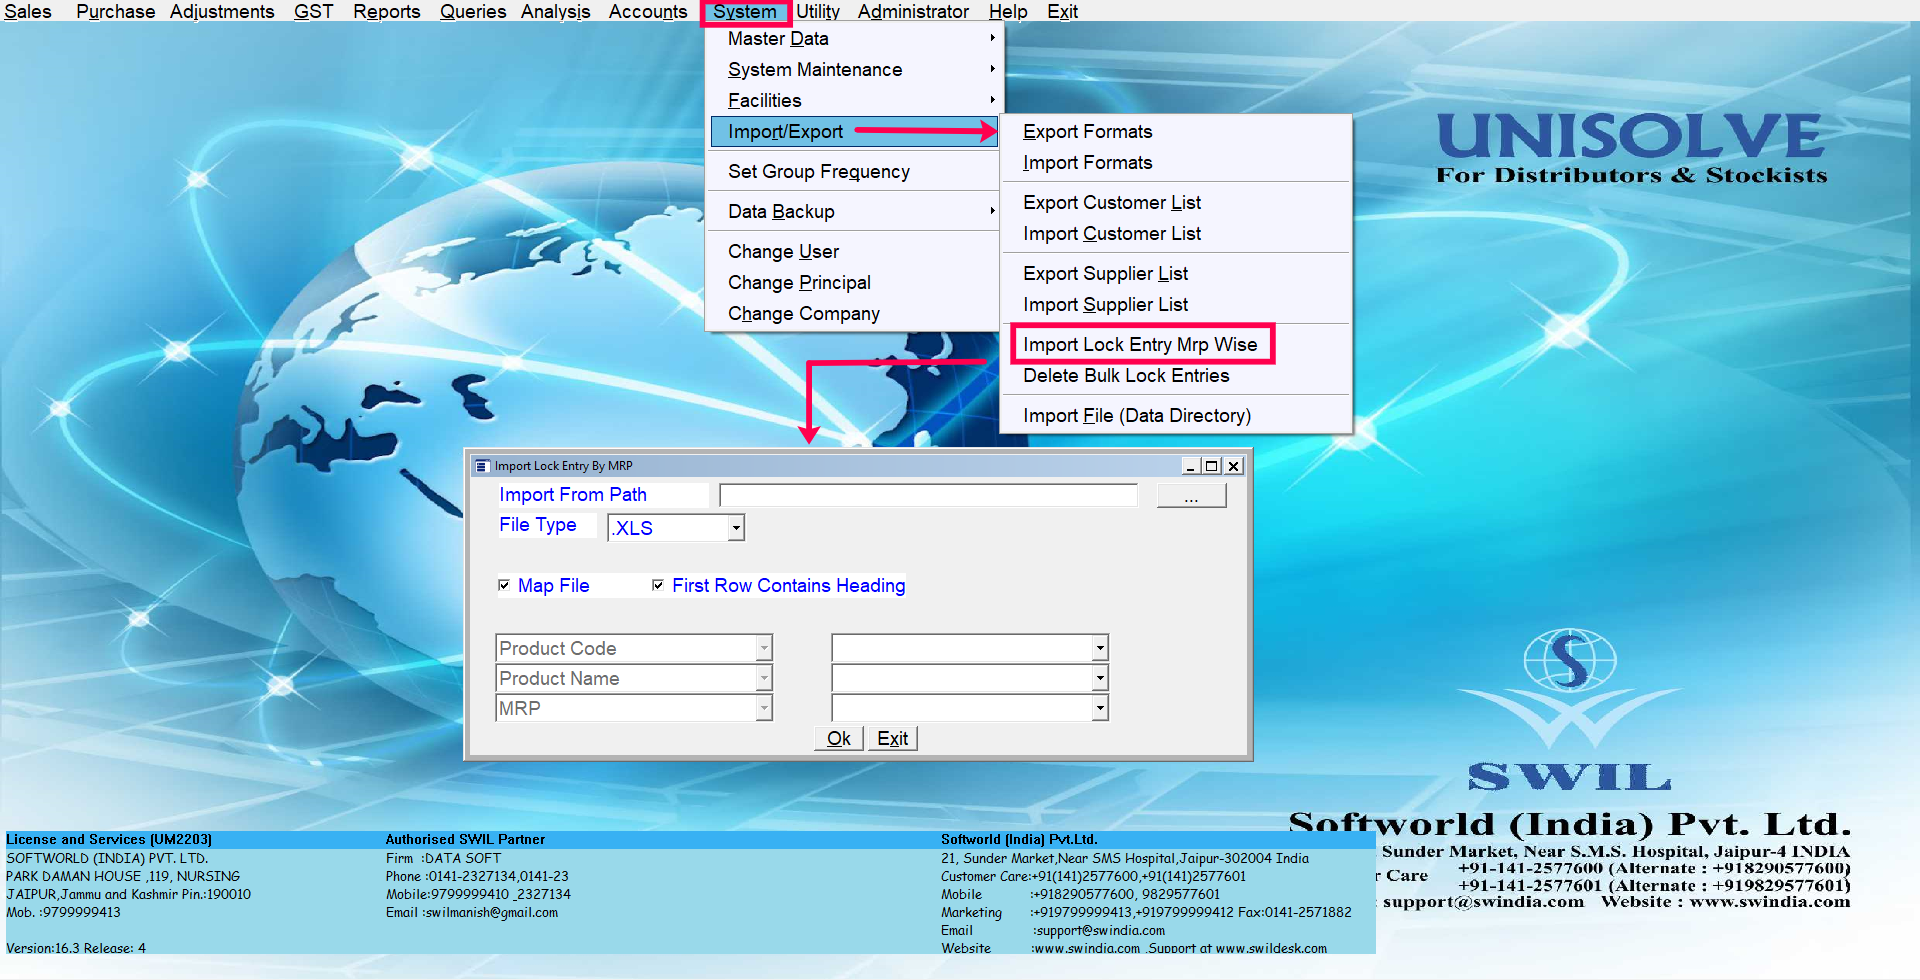
Task: Open the mapping dropdown beside MRP
Action: tap(1100, 708)
